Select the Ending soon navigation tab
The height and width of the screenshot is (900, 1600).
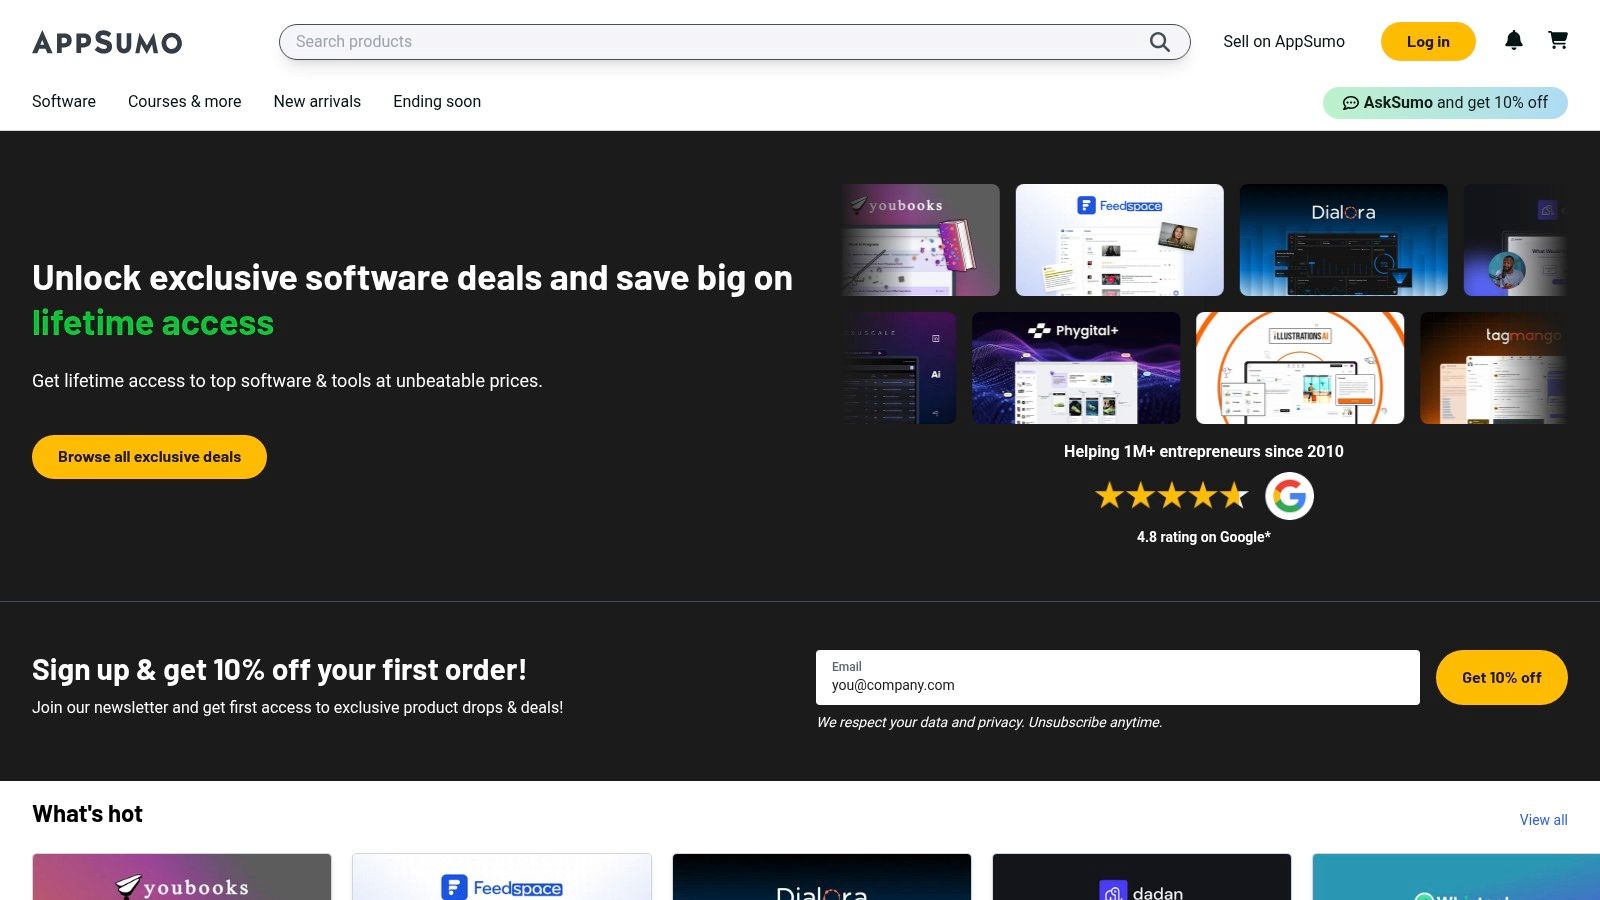point(436,101)
